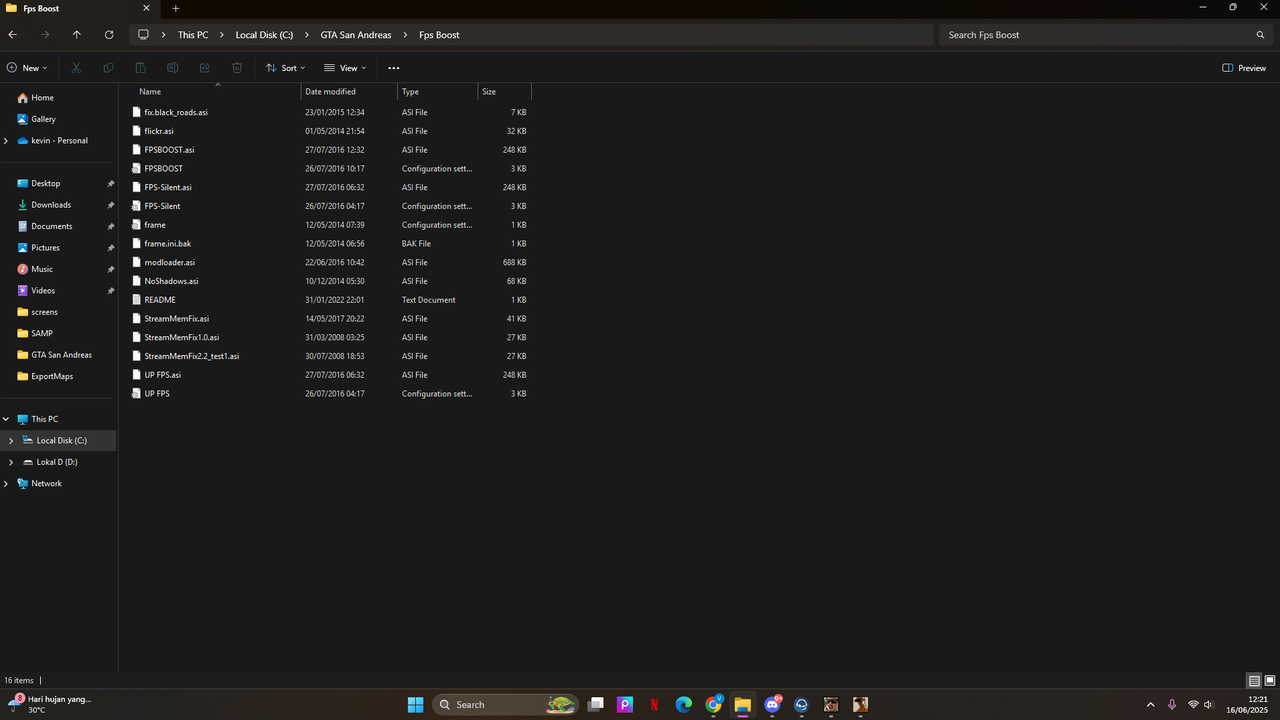Switch to the large thumbnails view toggle

tap(1270, 681)
